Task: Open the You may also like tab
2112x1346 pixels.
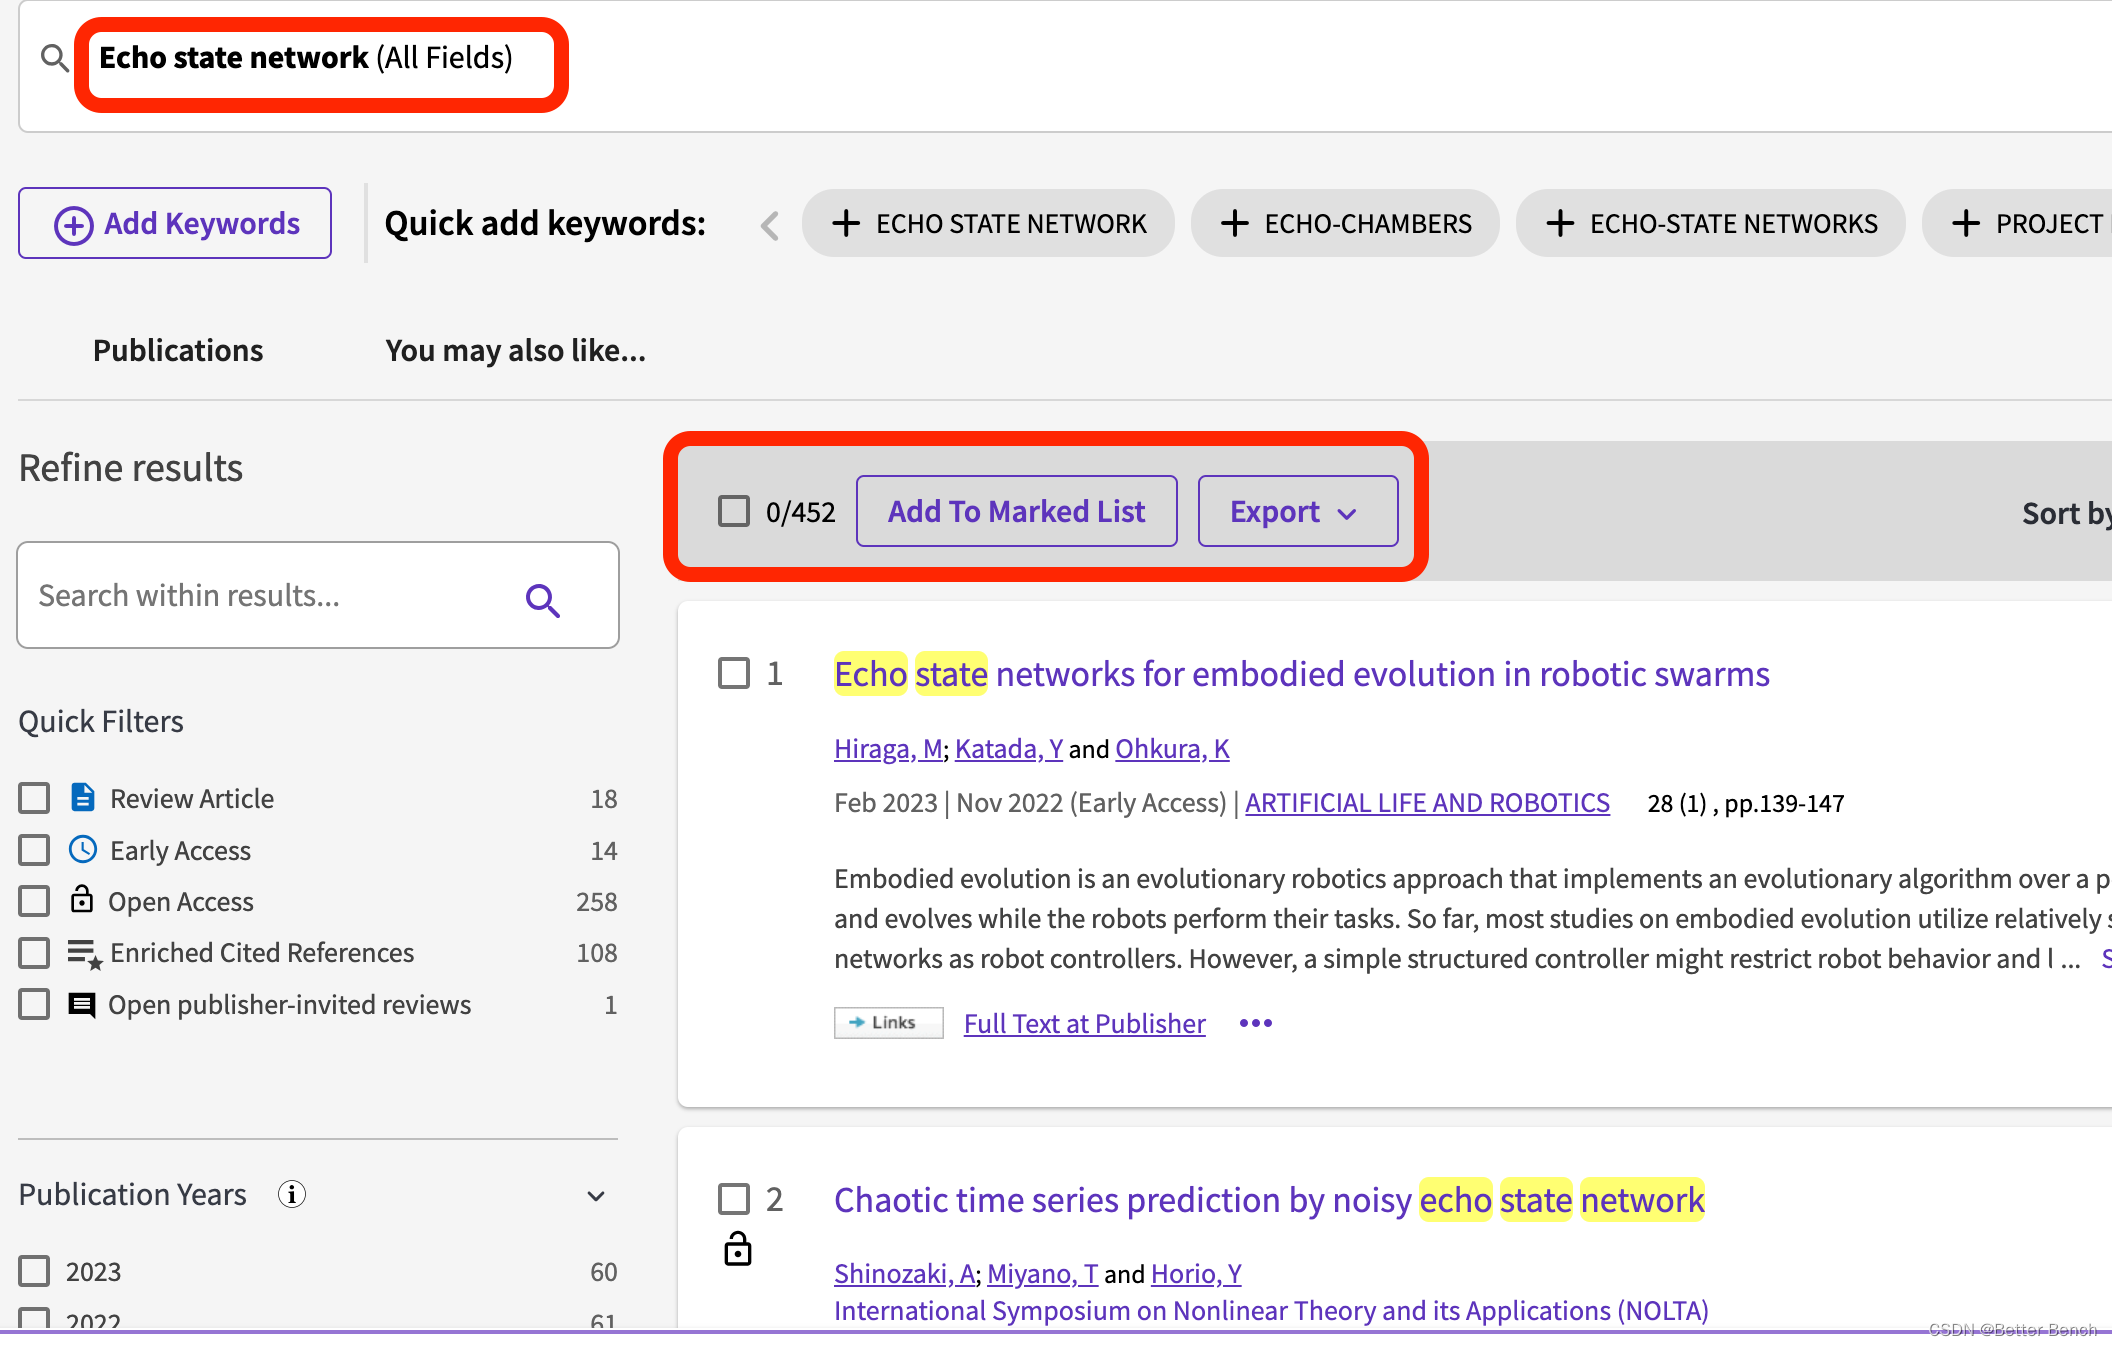Action: tap(515, 350)
